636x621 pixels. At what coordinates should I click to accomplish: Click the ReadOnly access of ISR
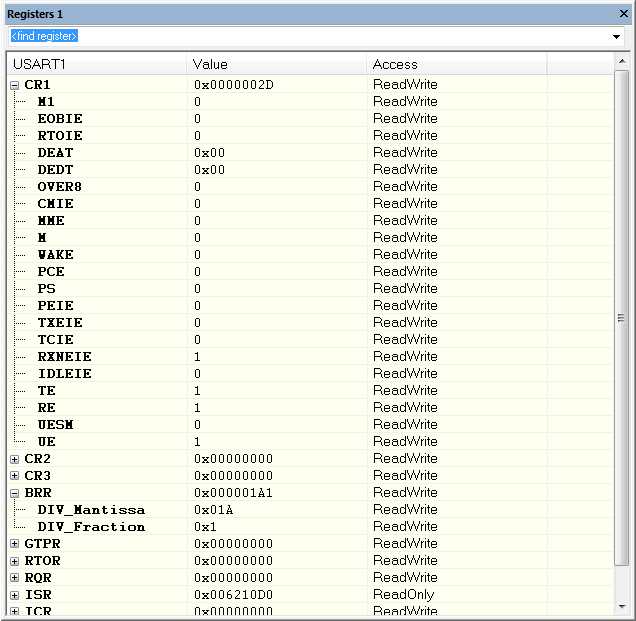pos(404,595)
